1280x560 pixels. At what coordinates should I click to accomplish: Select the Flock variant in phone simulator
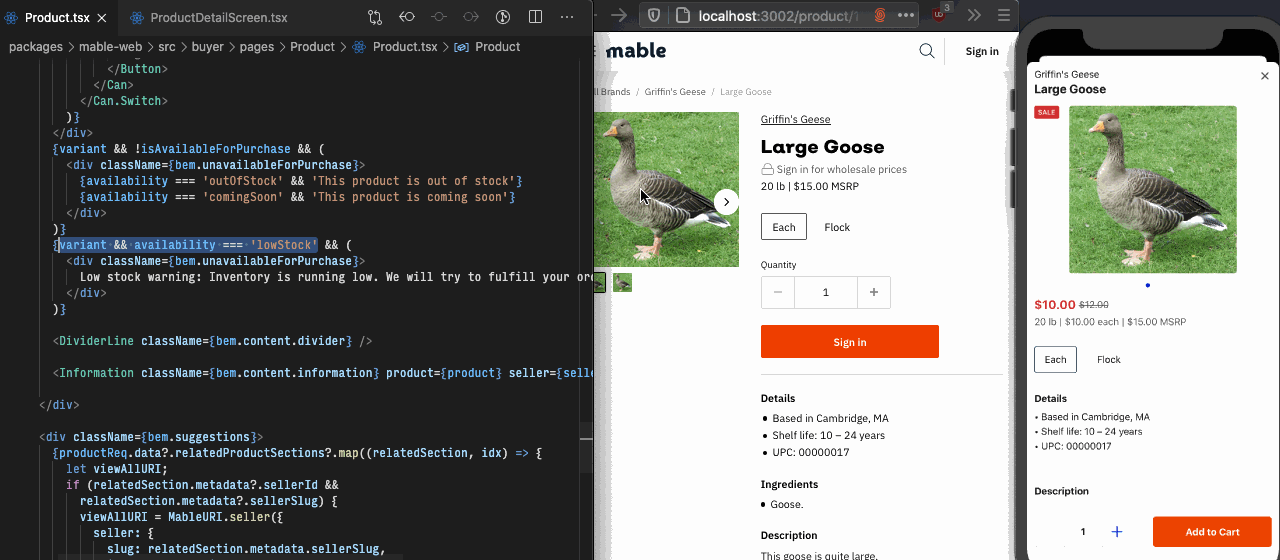(x=1109, y=359)
